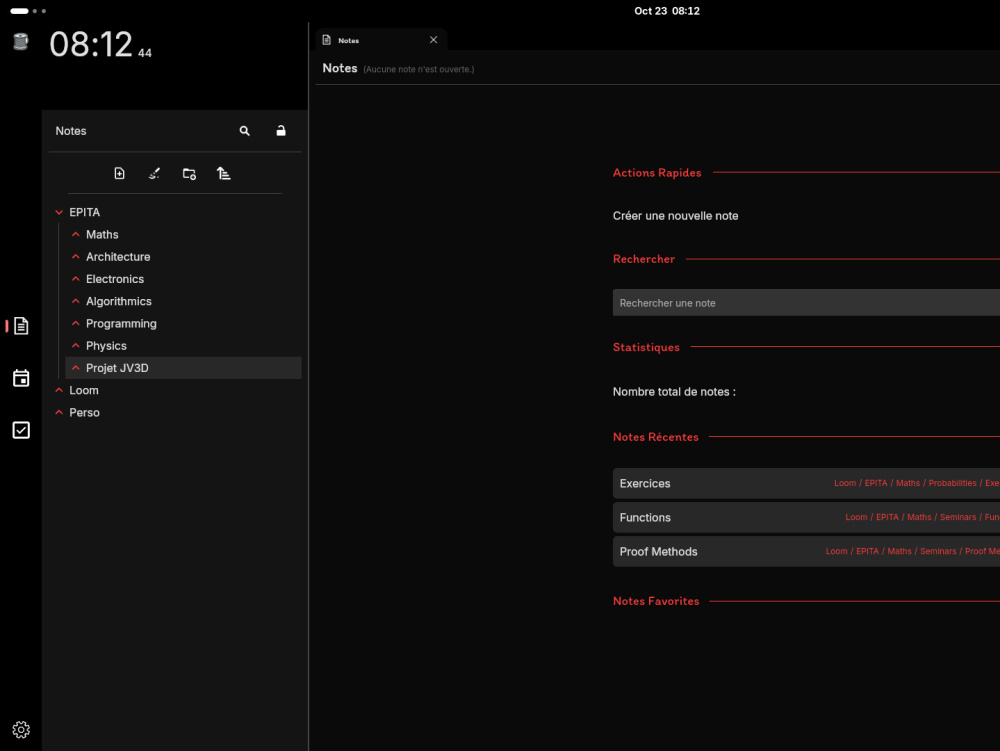The height and width of the screenshot is (751, 1000).
Task: Click the workspace indicator pill in top bar
Action: [x=19, y=11]
